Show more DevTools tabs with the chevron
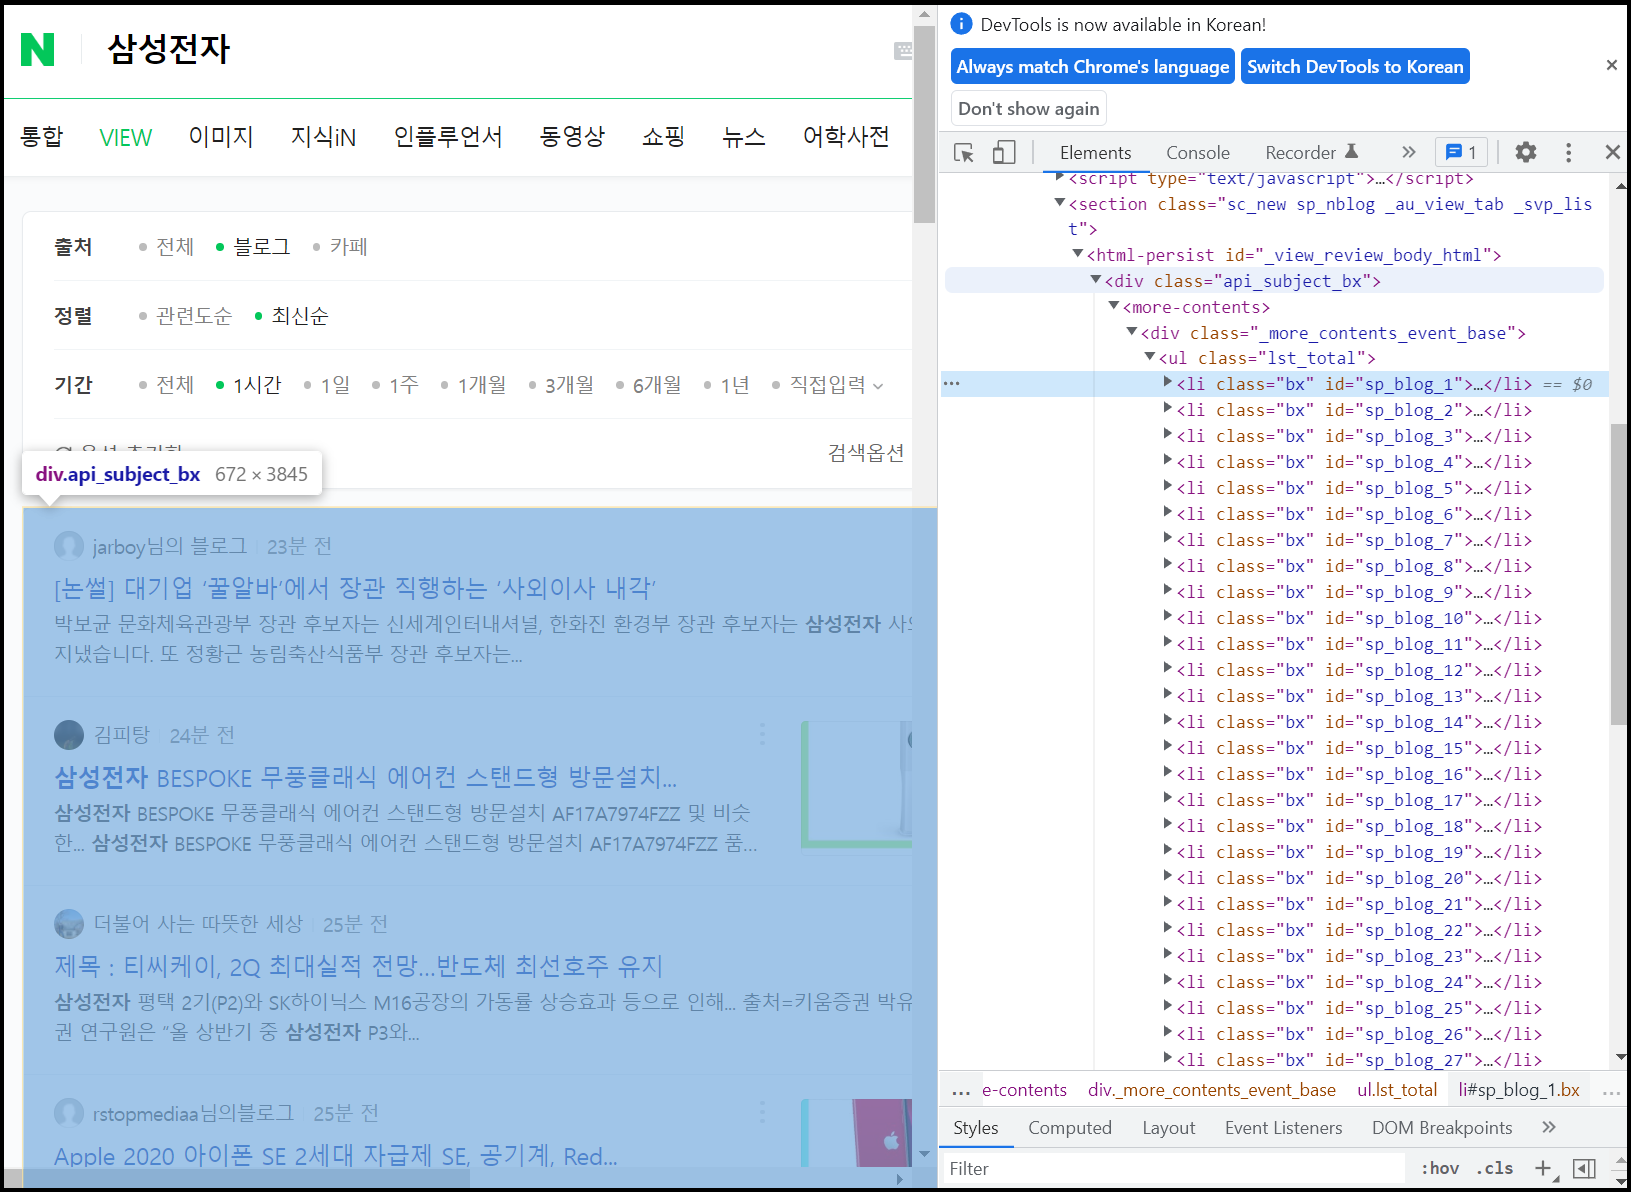This screenshot has height=1192, width=1631. [1408, 152]
